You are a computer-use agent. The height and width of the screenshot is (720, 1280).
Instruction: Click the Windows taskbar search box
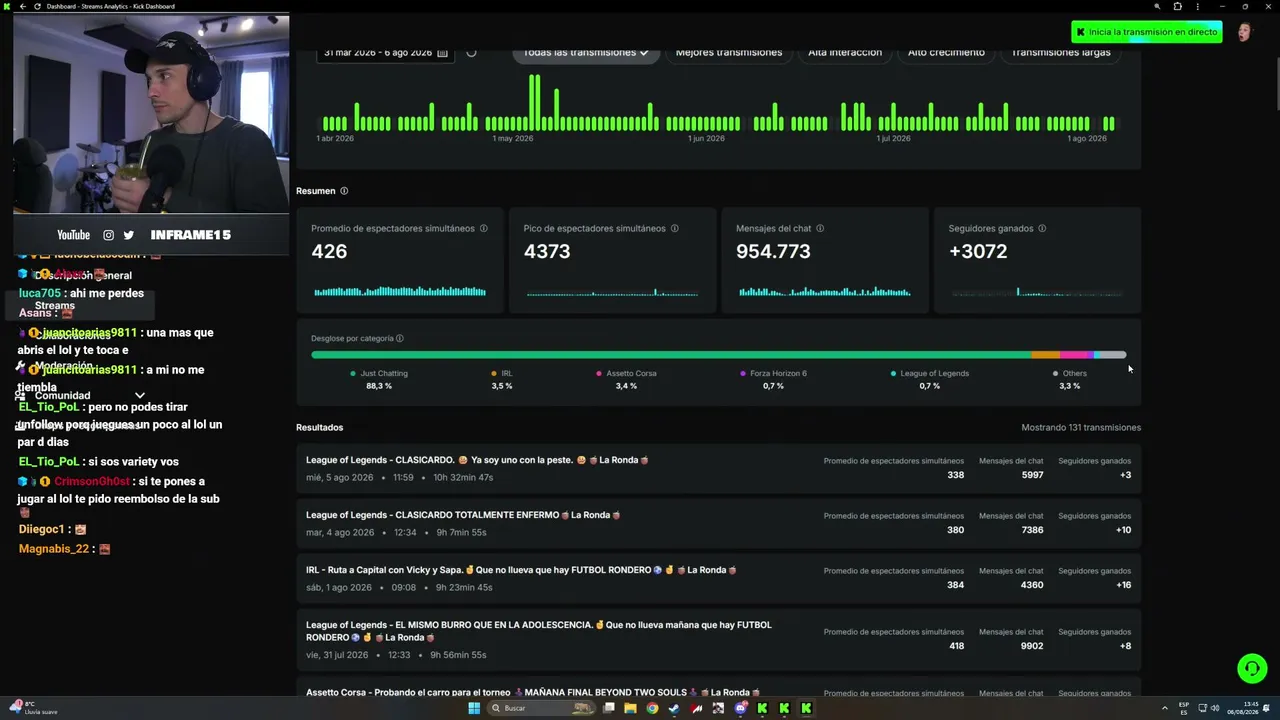(540, 708)
